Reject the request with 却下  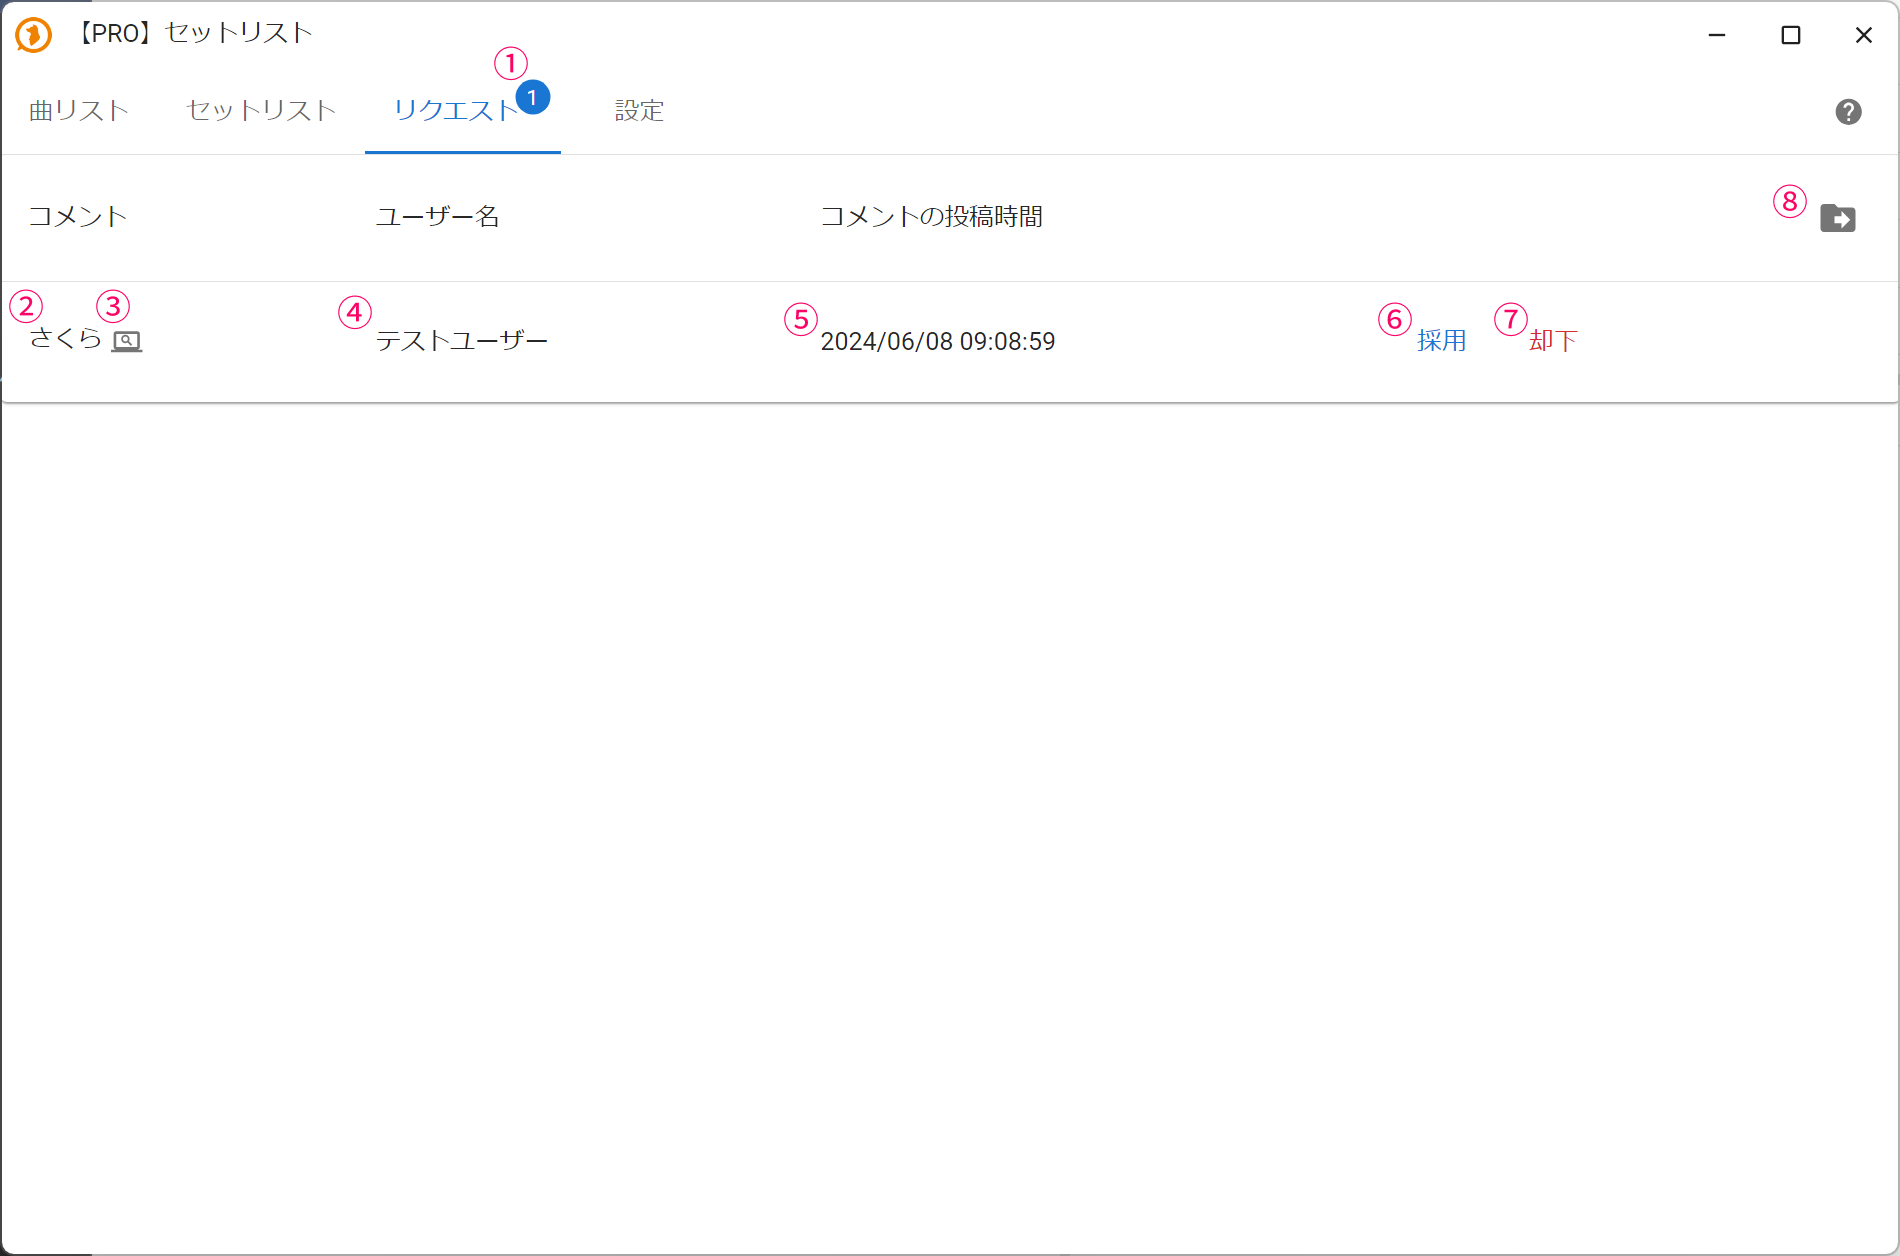tap(1553, 341)
